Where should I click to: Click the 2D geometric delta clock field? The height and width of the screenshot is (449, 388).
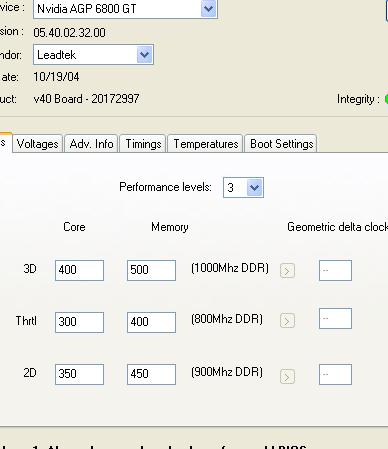click(x=335, y=374)
